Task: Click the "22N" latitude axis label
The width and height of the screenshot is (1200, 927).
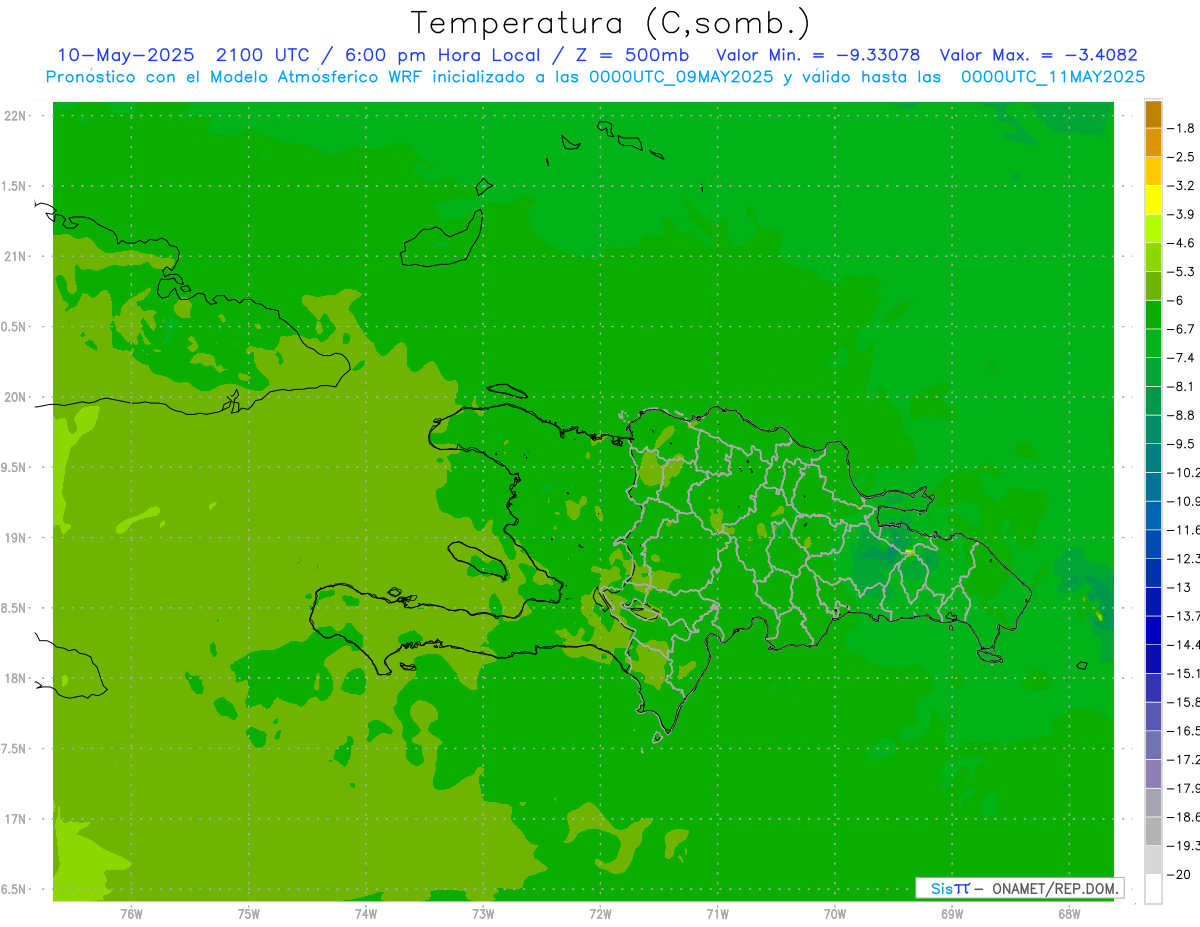Action: [x=15, y=115]
